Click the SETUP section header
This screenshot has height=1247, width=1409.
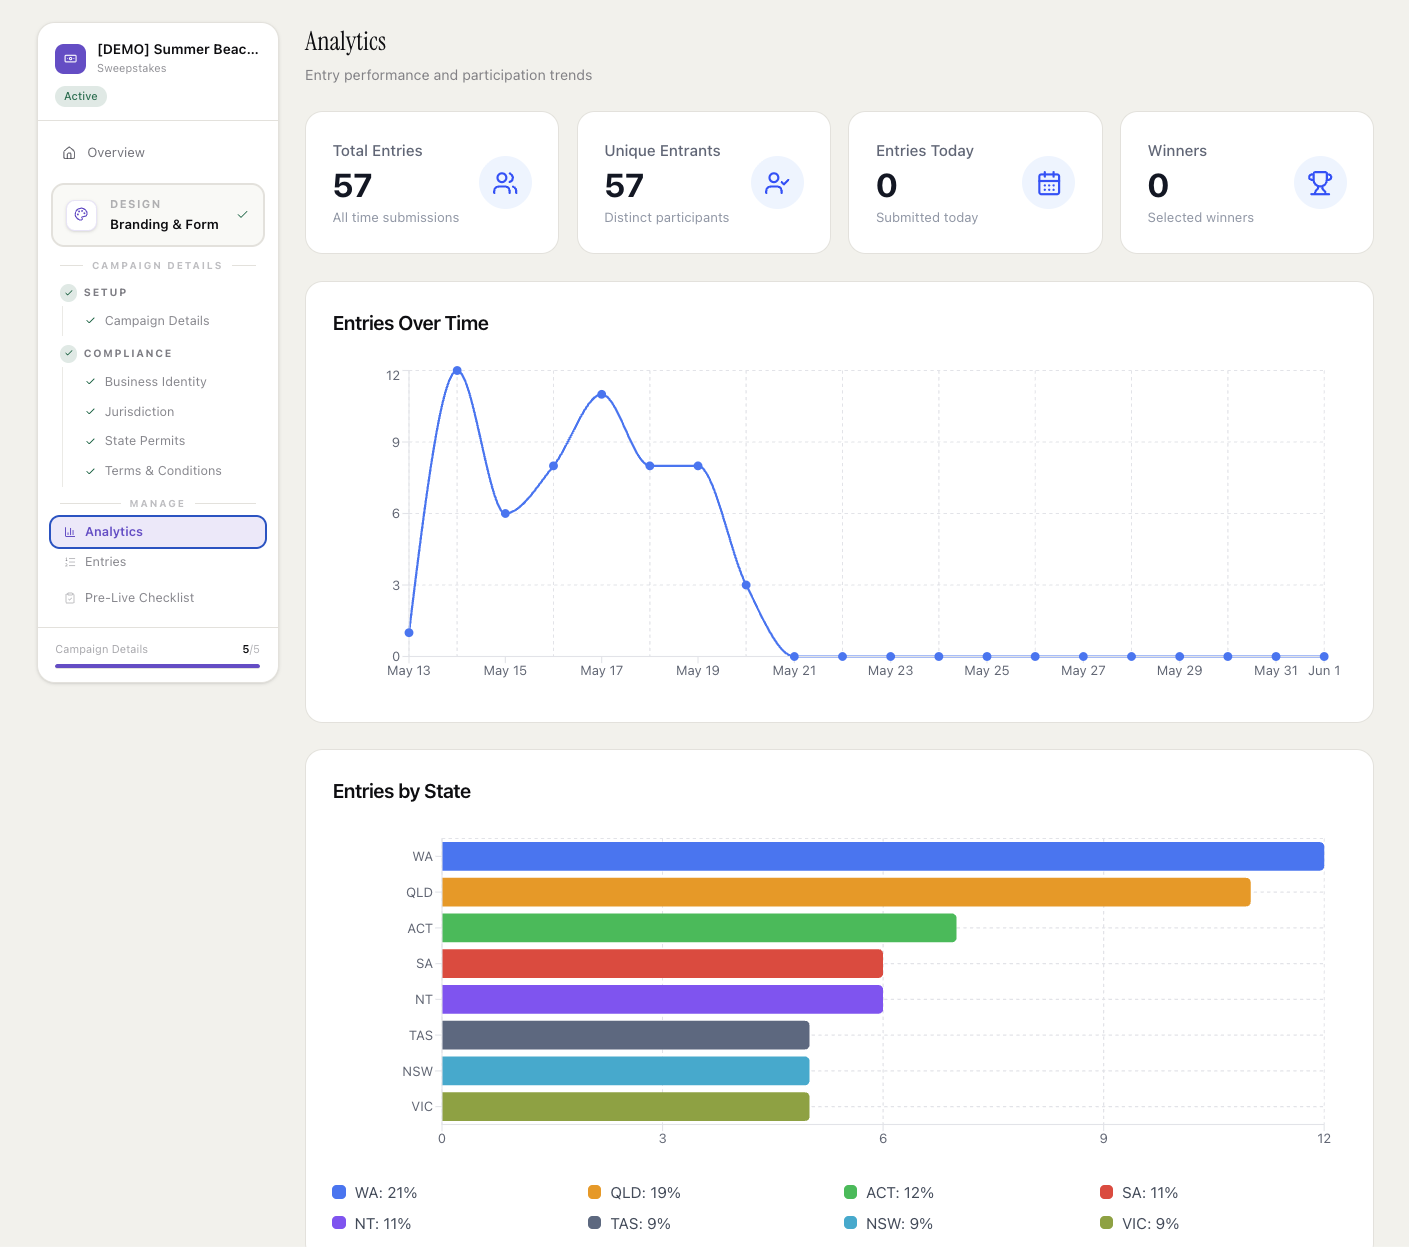[105, 293]
